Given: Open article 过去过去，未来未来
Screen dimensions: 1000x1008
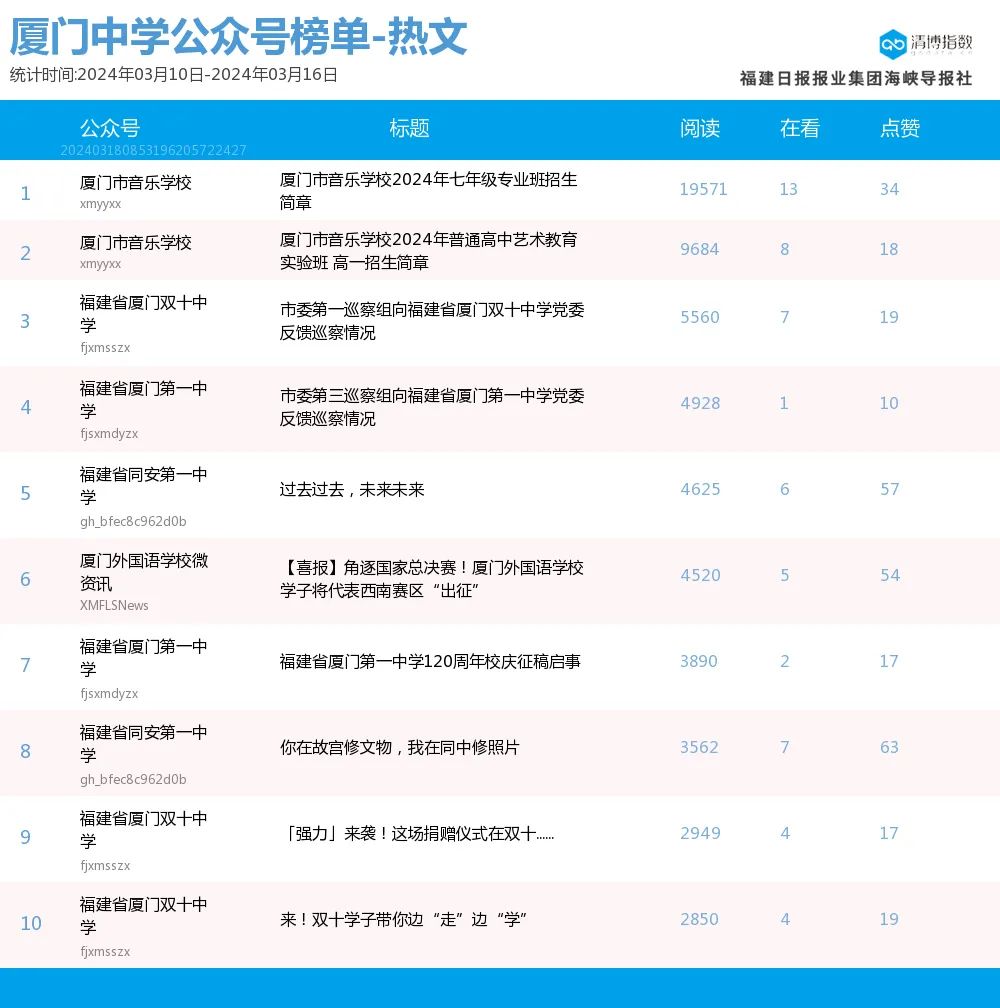Looking at the screenshot, I should [353, 490].
